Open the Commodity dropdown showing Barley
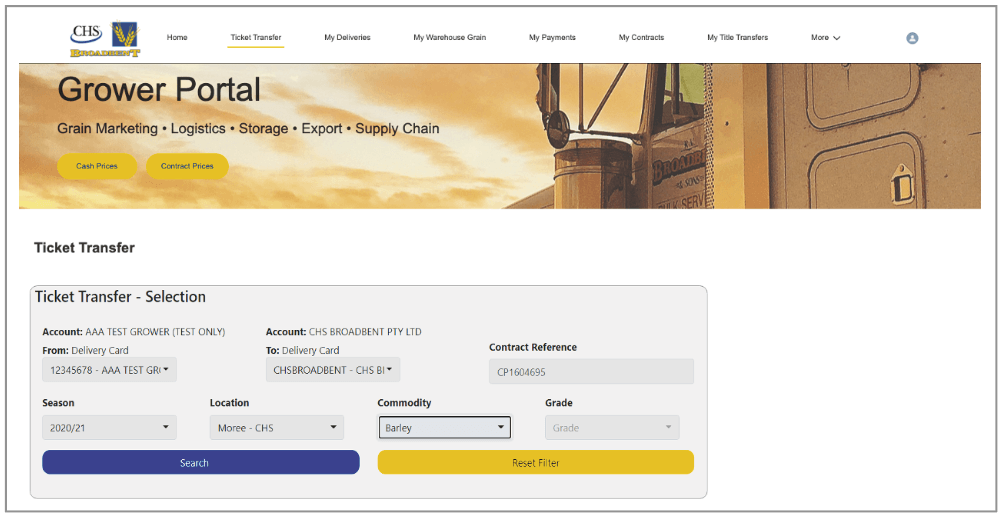Screen dimensions: 1002x519 pyautogui.click(x=444, y=428)
